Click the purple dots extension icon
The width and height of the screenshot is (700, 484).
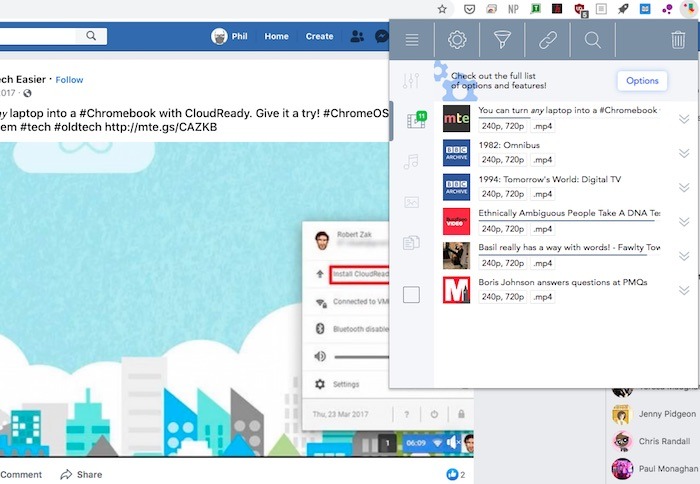tap(667, 9)
